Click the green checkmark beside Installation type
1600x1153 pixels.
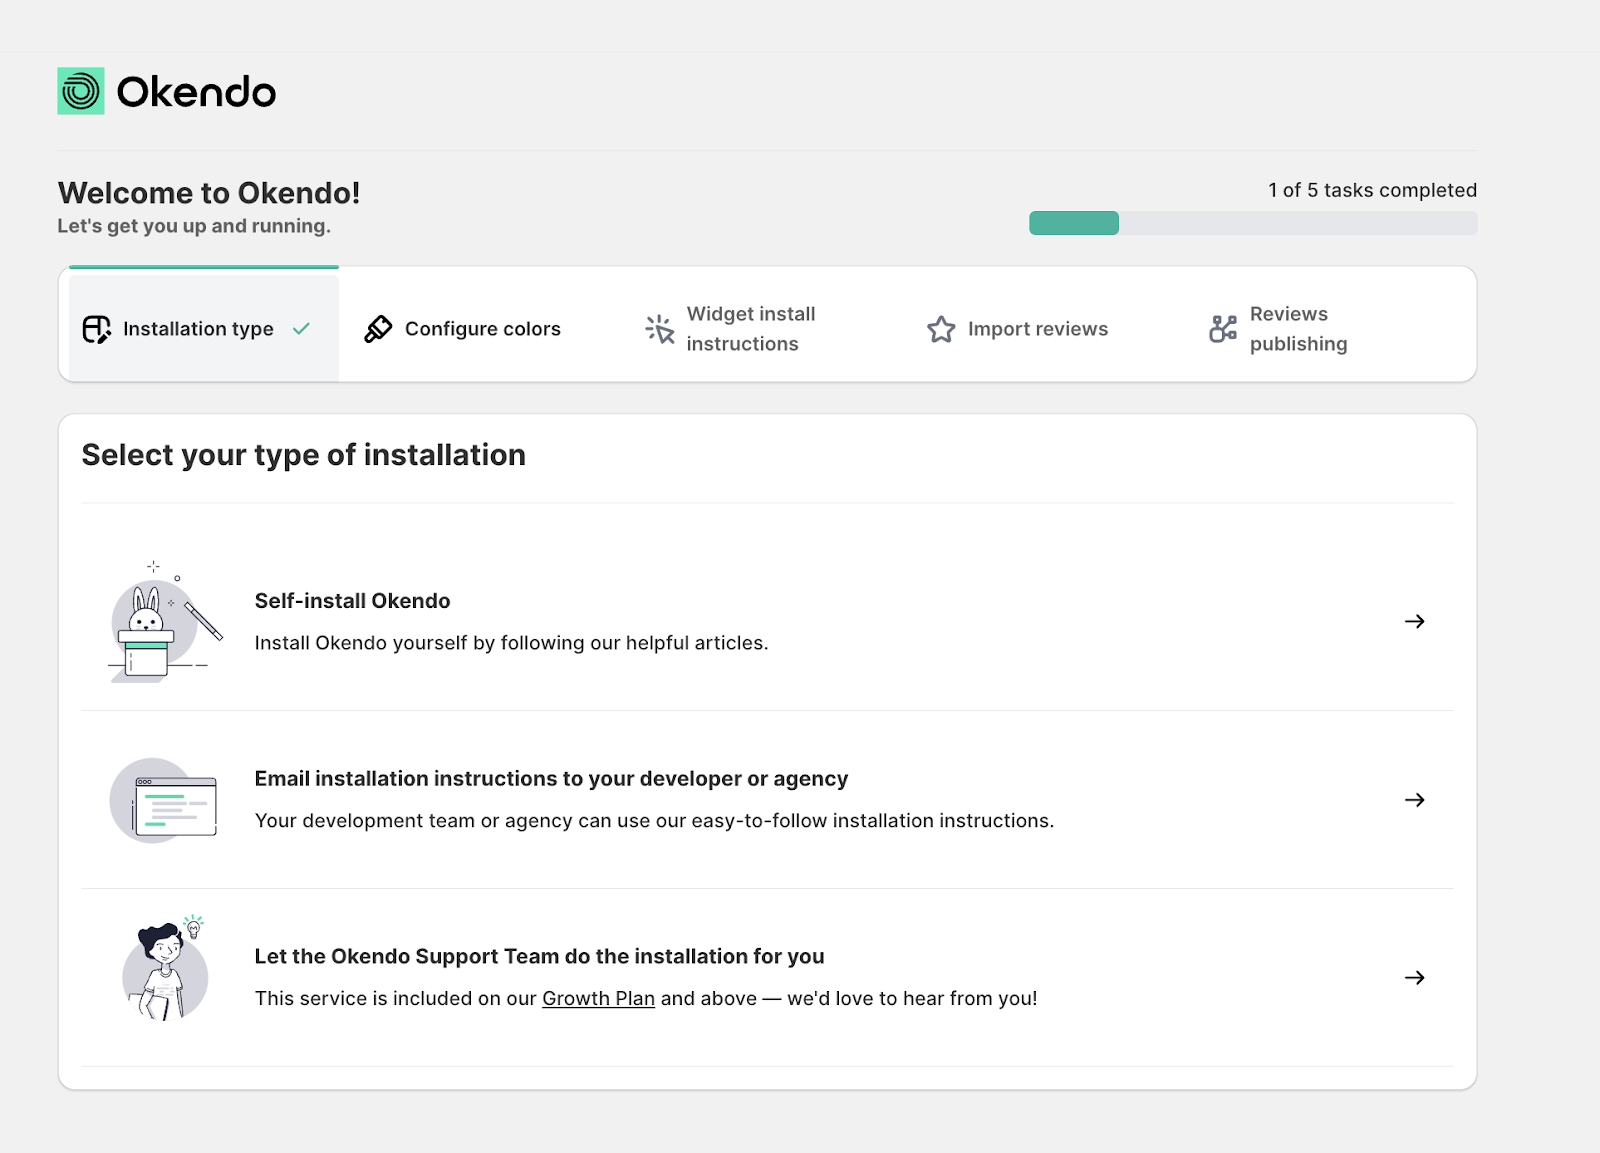tap(301, 328)
